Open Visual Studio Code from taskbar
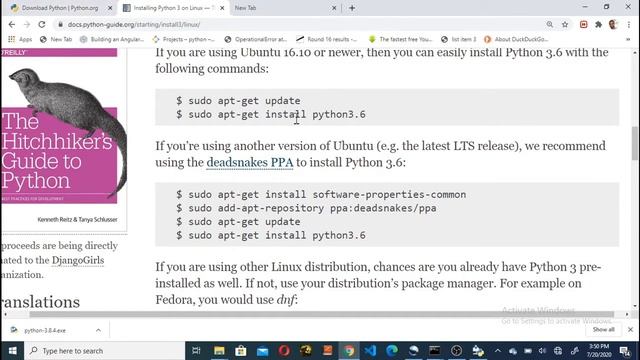 (x=370, y=351)
